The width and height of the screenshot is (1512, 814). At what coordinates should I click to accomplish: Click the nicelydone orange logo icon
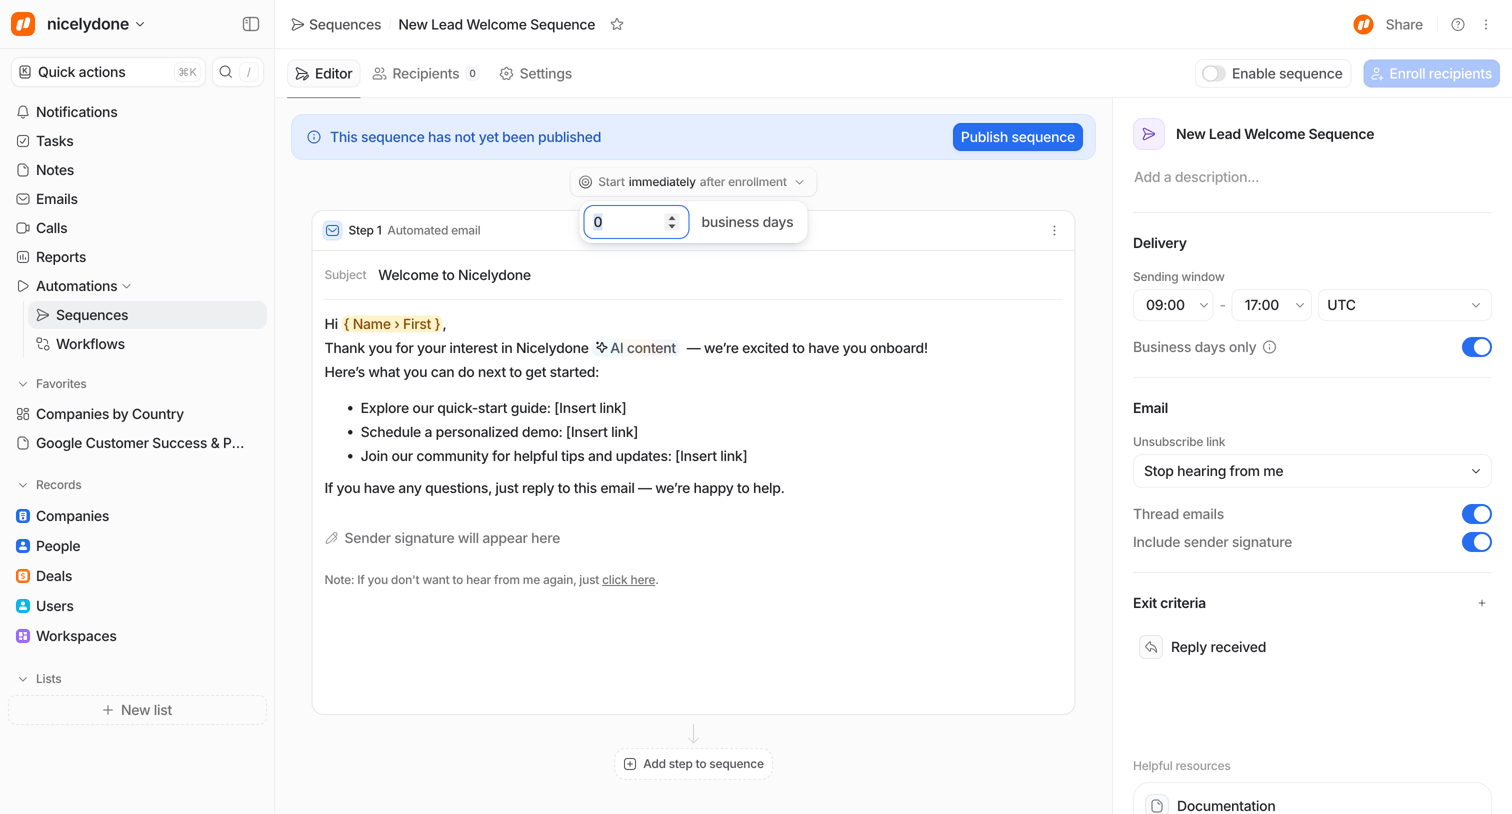click(23, 24)
